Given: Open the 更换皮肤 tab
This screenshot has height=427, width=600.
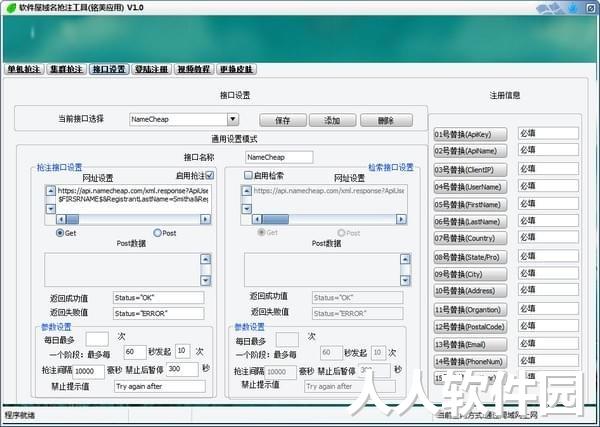Looking at the screenshot, I should tap(236, 69).
